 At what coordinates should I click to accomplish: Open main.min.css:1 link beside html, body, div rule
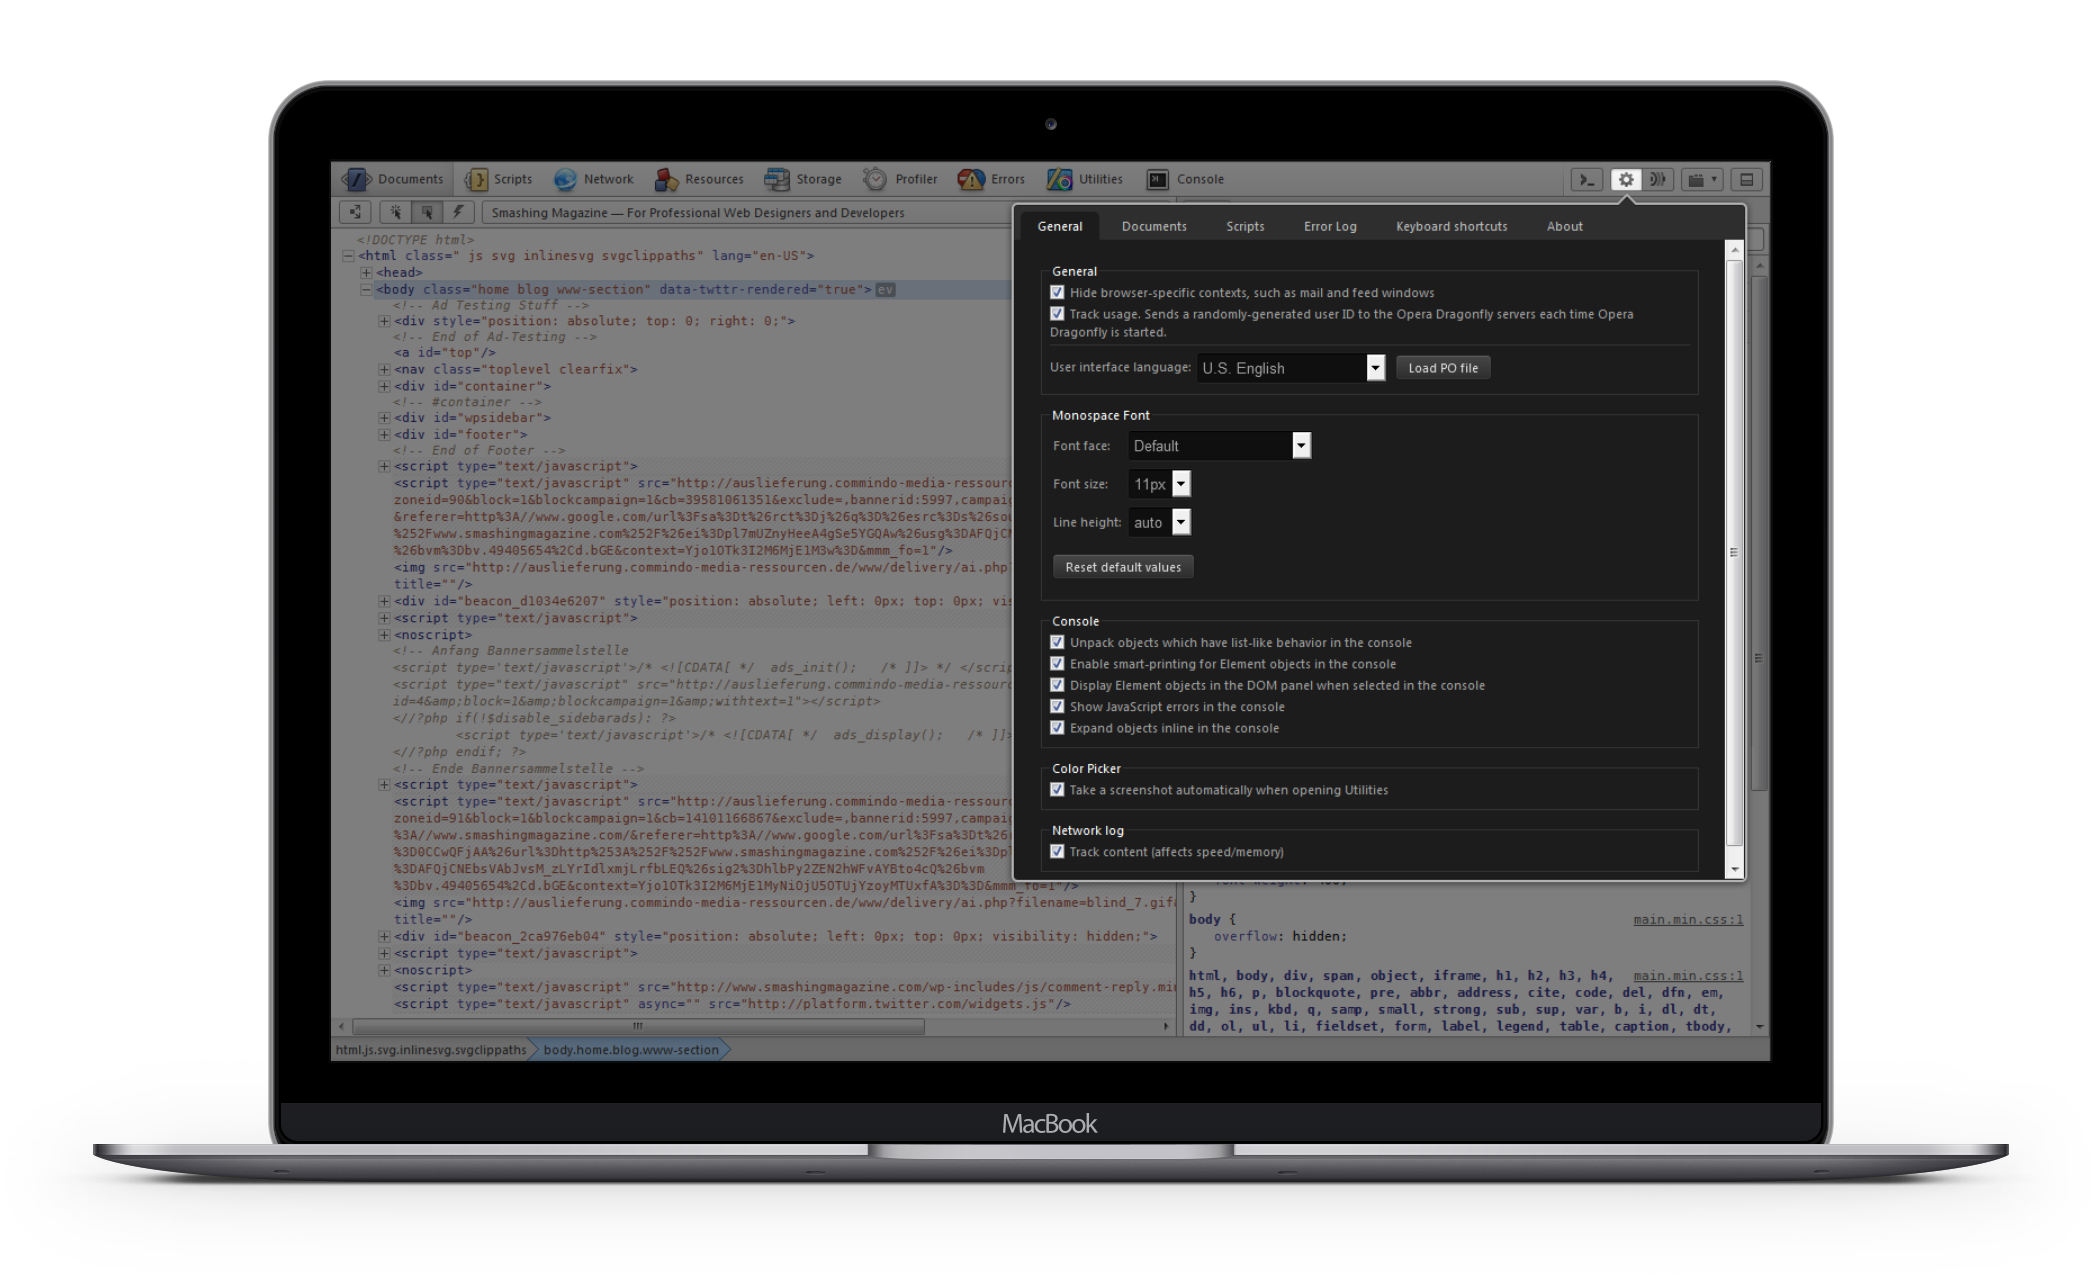[x=1688, y=976]
